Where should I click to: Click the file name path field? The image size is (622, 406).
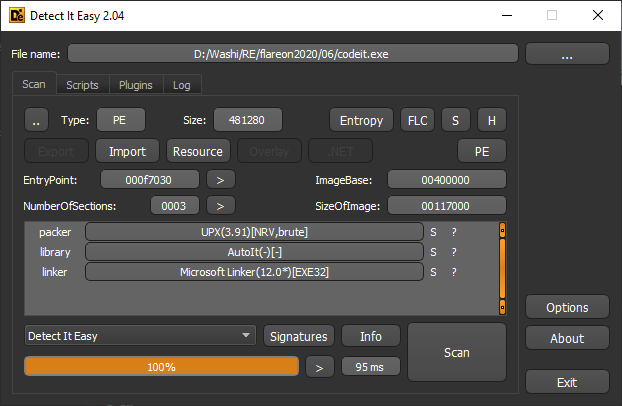[x=293, y=54]
